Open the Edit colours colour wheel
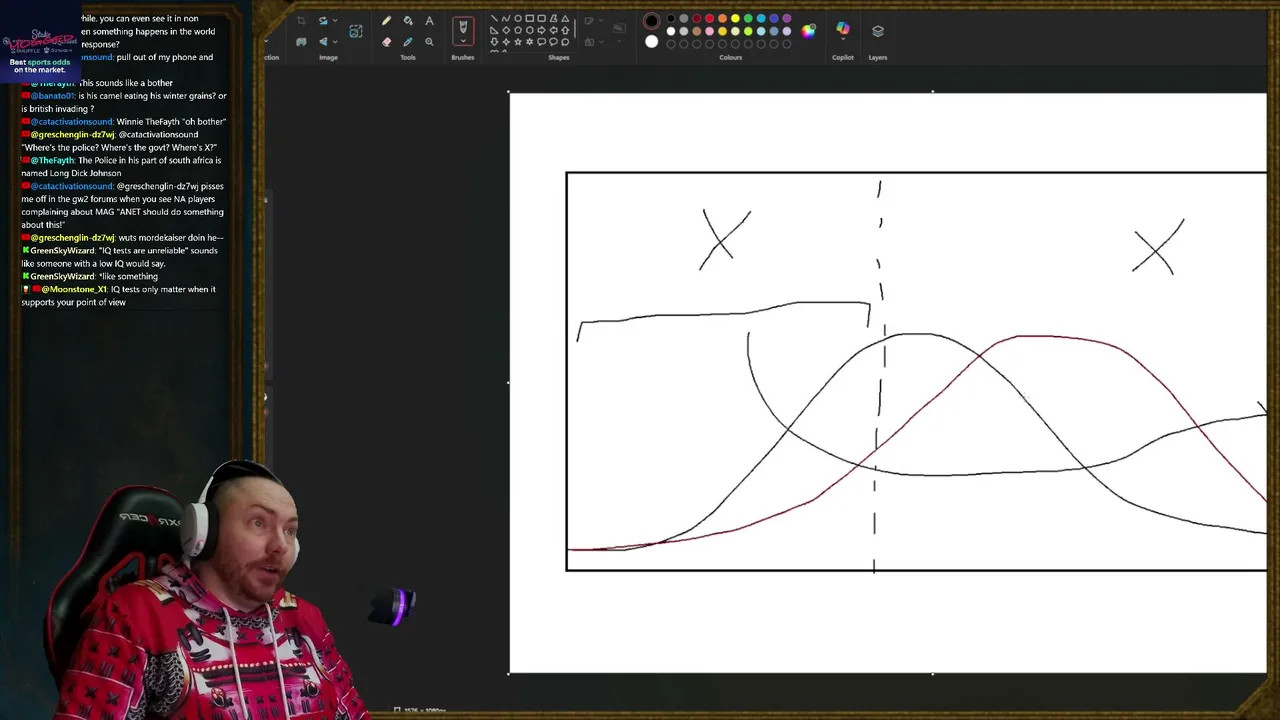1280x720 pixels. click(808, 30)
